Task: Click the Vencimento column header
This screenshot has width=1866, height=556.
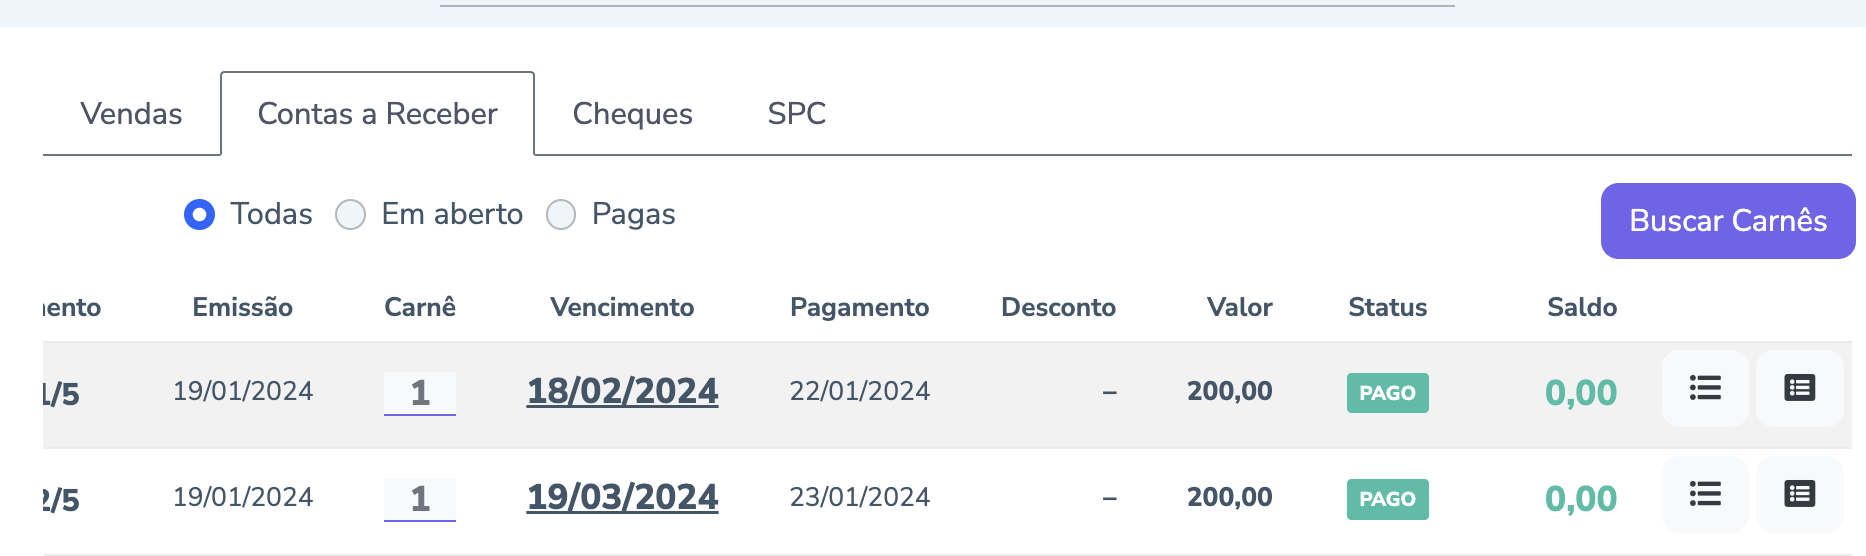Action: [x=622, y=307]
